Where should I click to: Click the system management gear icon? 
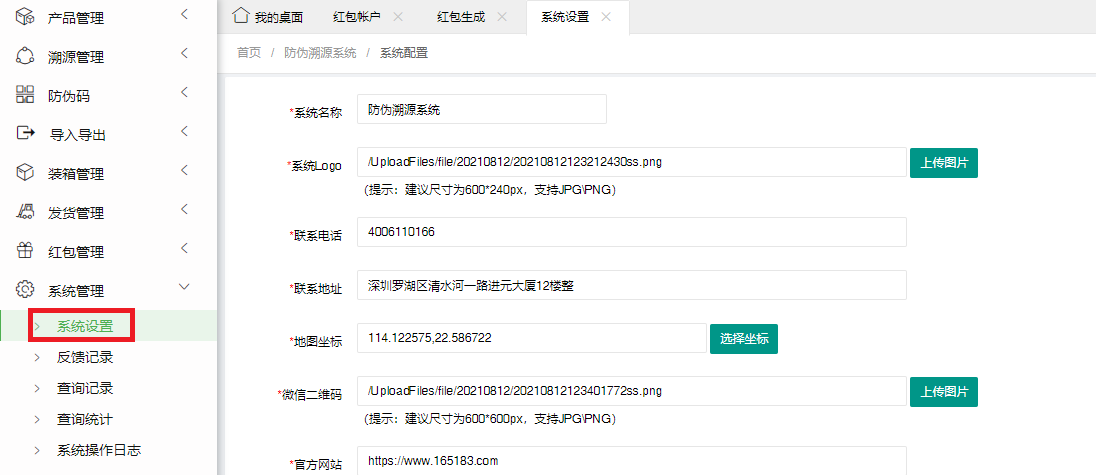point(25,290)
